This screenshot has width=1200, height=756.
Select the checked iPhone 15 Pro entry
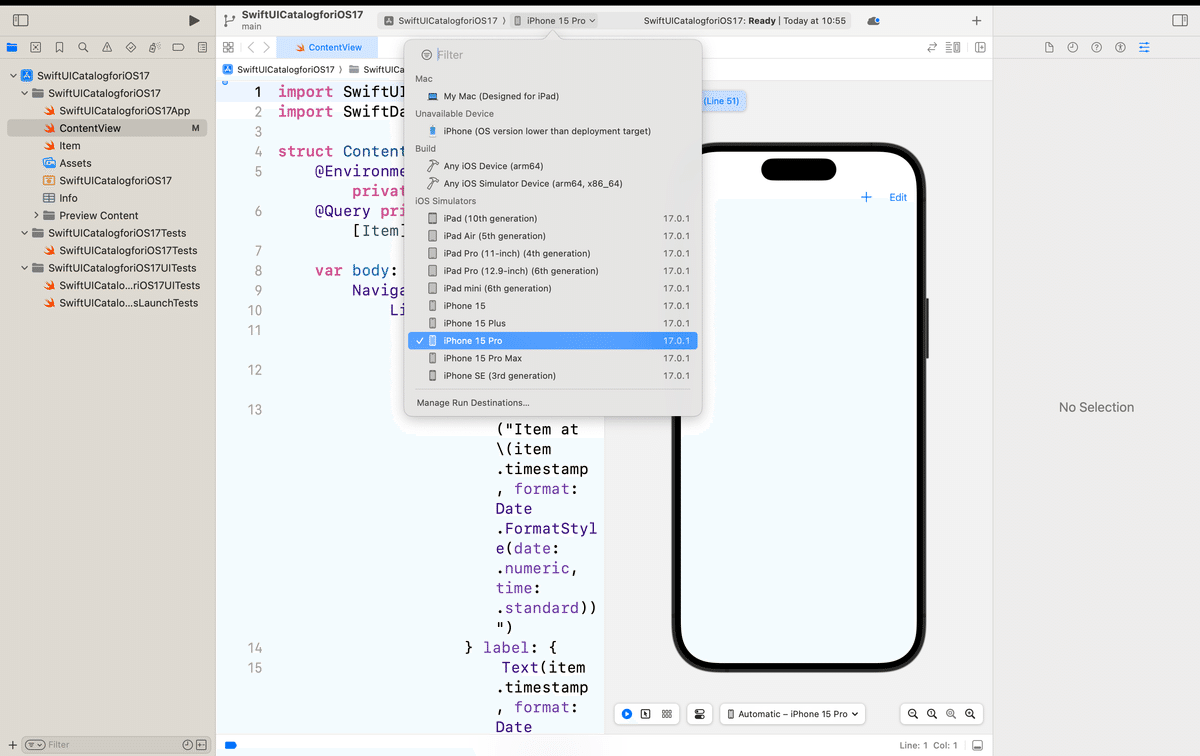coord(553,341)
